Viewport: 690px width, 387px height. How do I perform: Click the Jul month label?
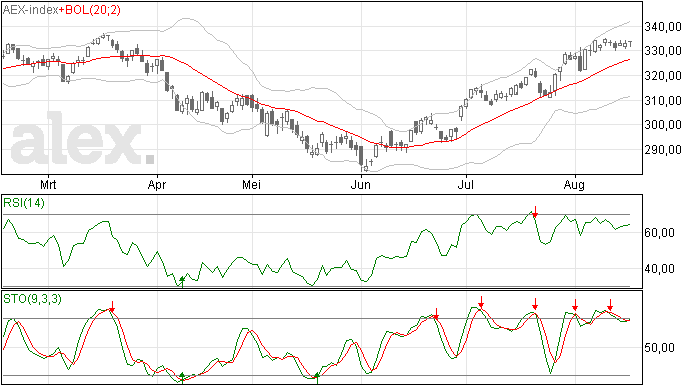pyautogui.click(x=466, y=184)
